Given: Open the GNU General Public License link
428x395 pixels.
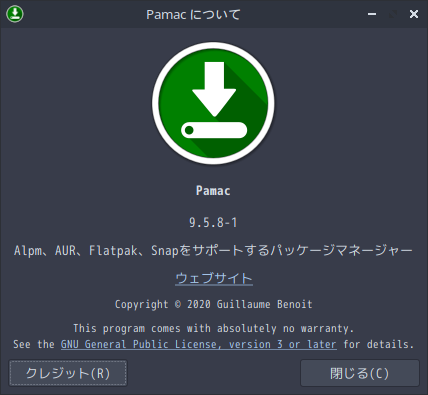Looking at the screenshot, I should click(x=199, y=344).
